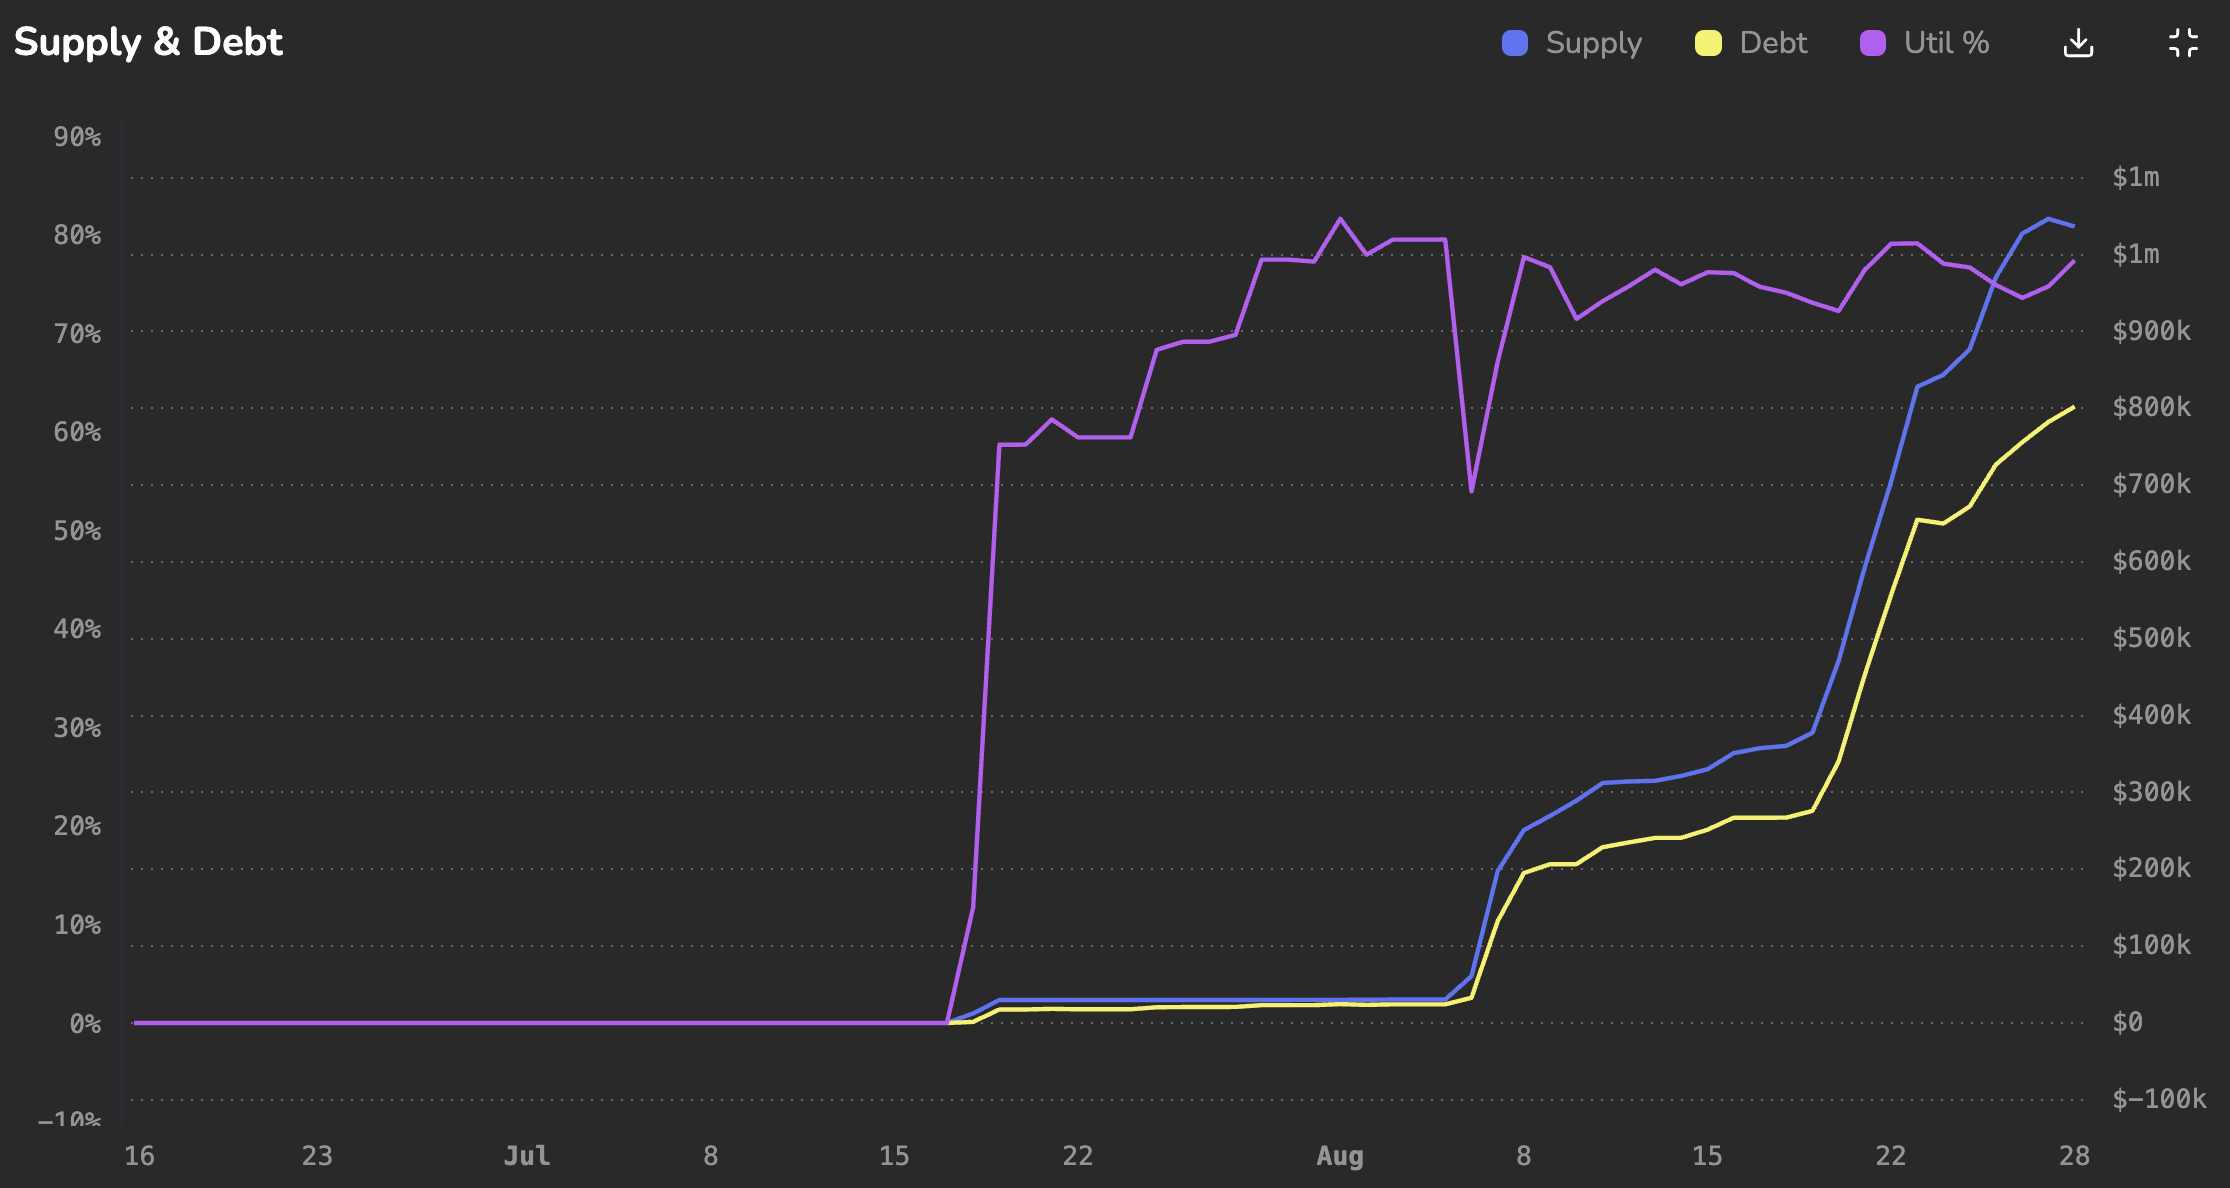The image size is (2230, 1188).
Task: Click the Supply & Debt chart title
Action: tap(148, 42)
